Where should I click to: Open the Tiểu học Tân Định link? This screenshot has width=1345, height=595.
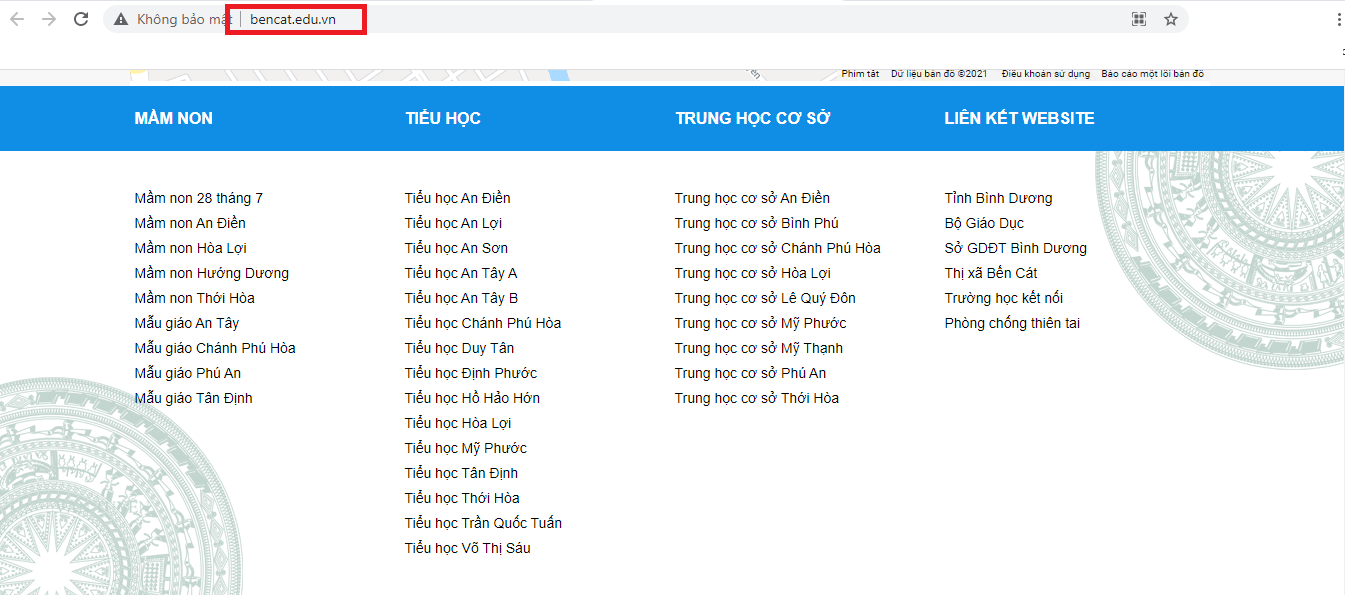coord(462,473)
